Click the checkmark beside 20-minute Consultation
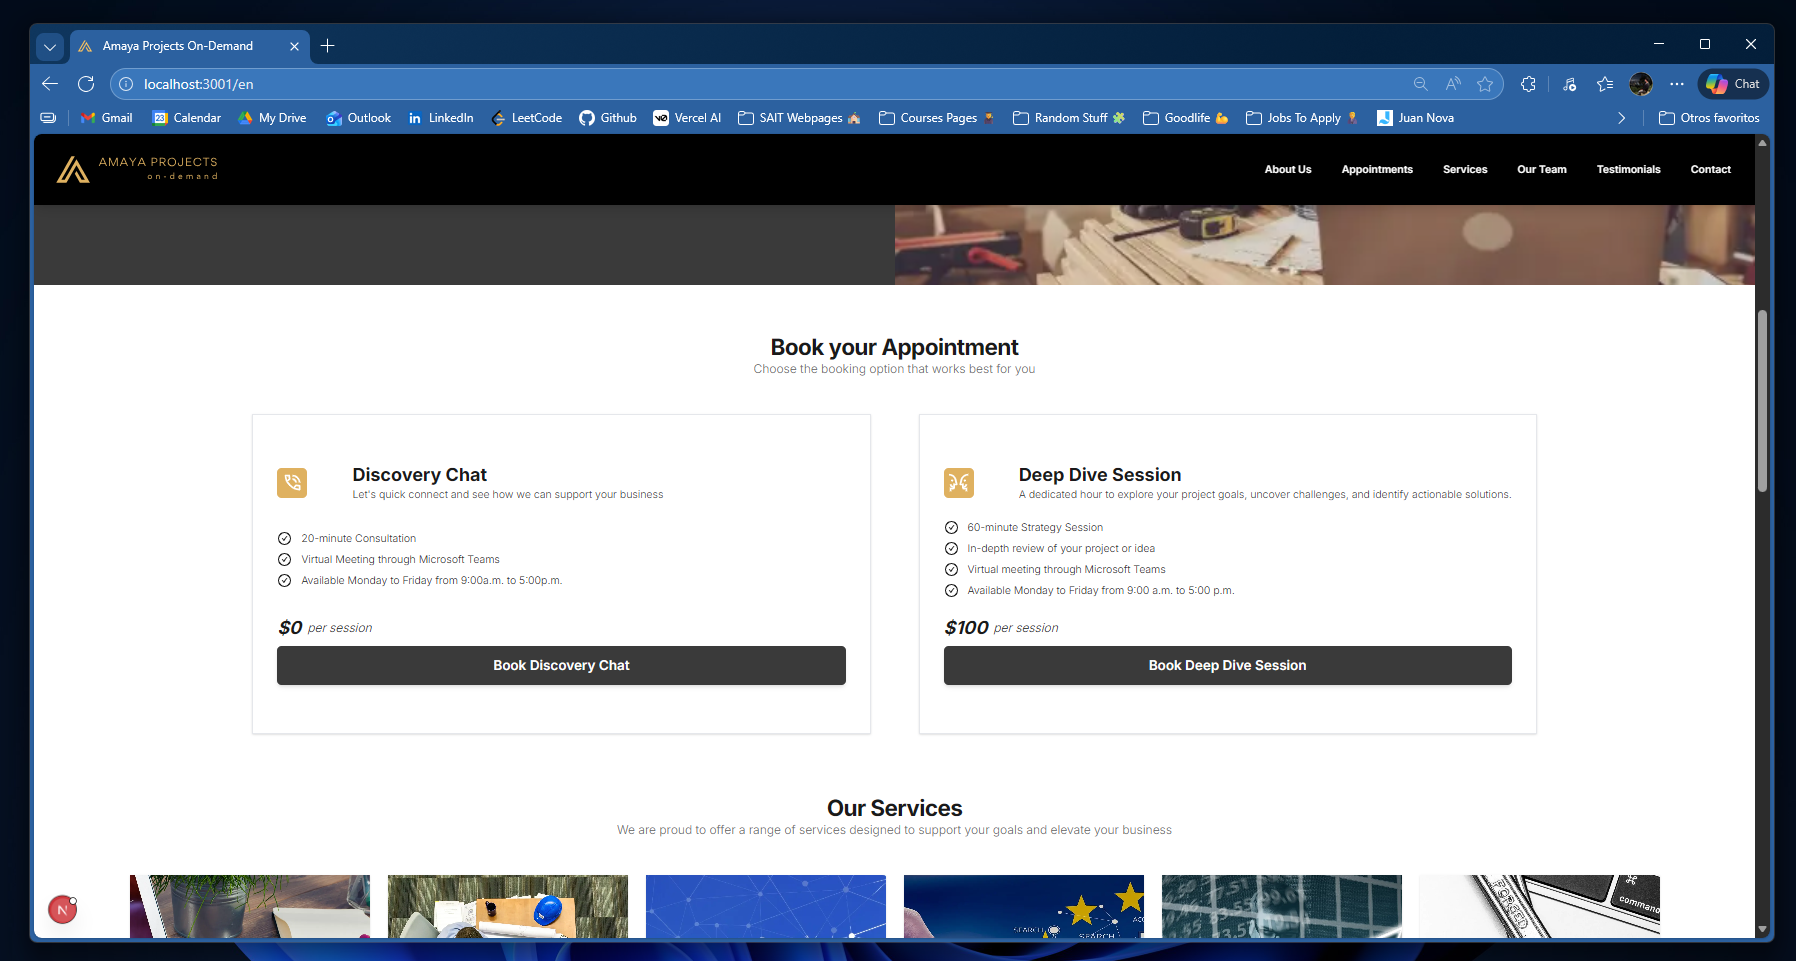This screenshot has height=961, width=1796. (284, 538)
